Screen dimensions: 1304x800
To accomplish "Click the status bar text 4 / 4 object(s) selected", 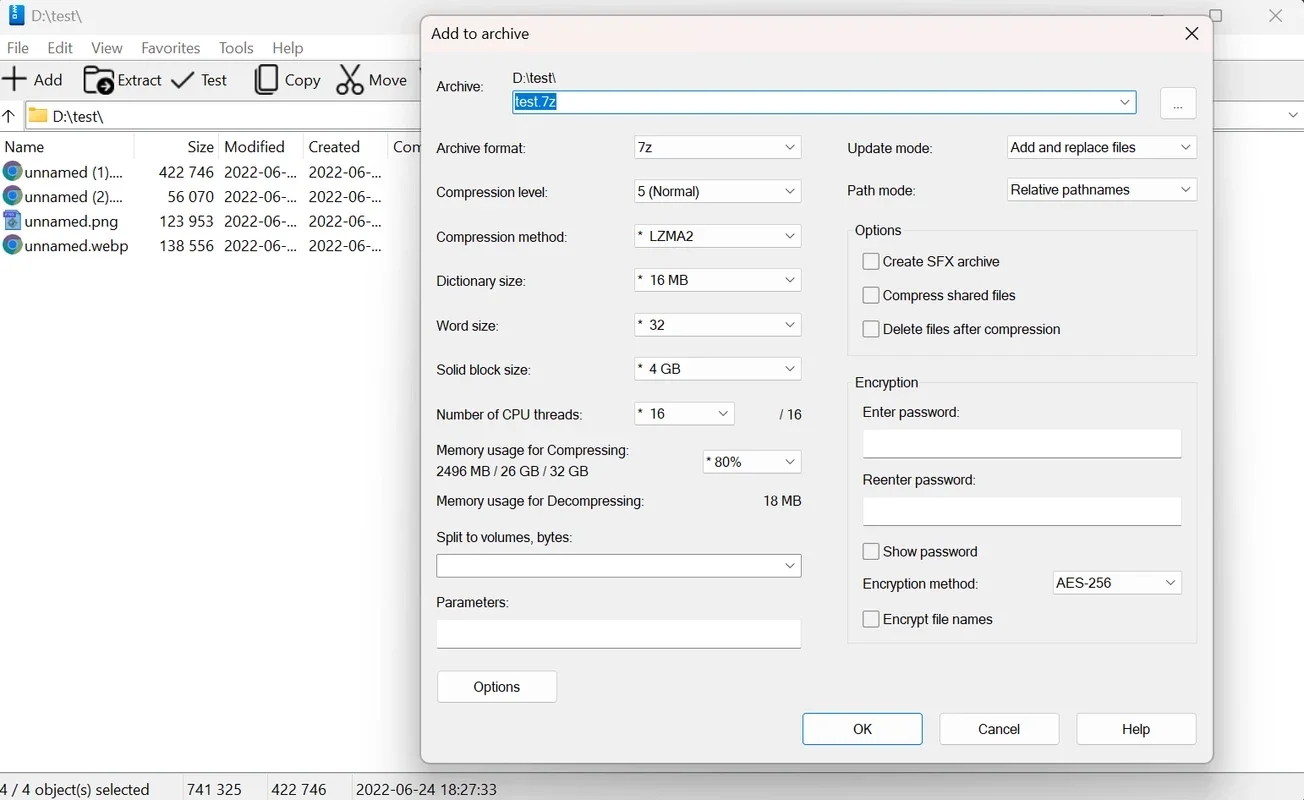I will [76, 789].
